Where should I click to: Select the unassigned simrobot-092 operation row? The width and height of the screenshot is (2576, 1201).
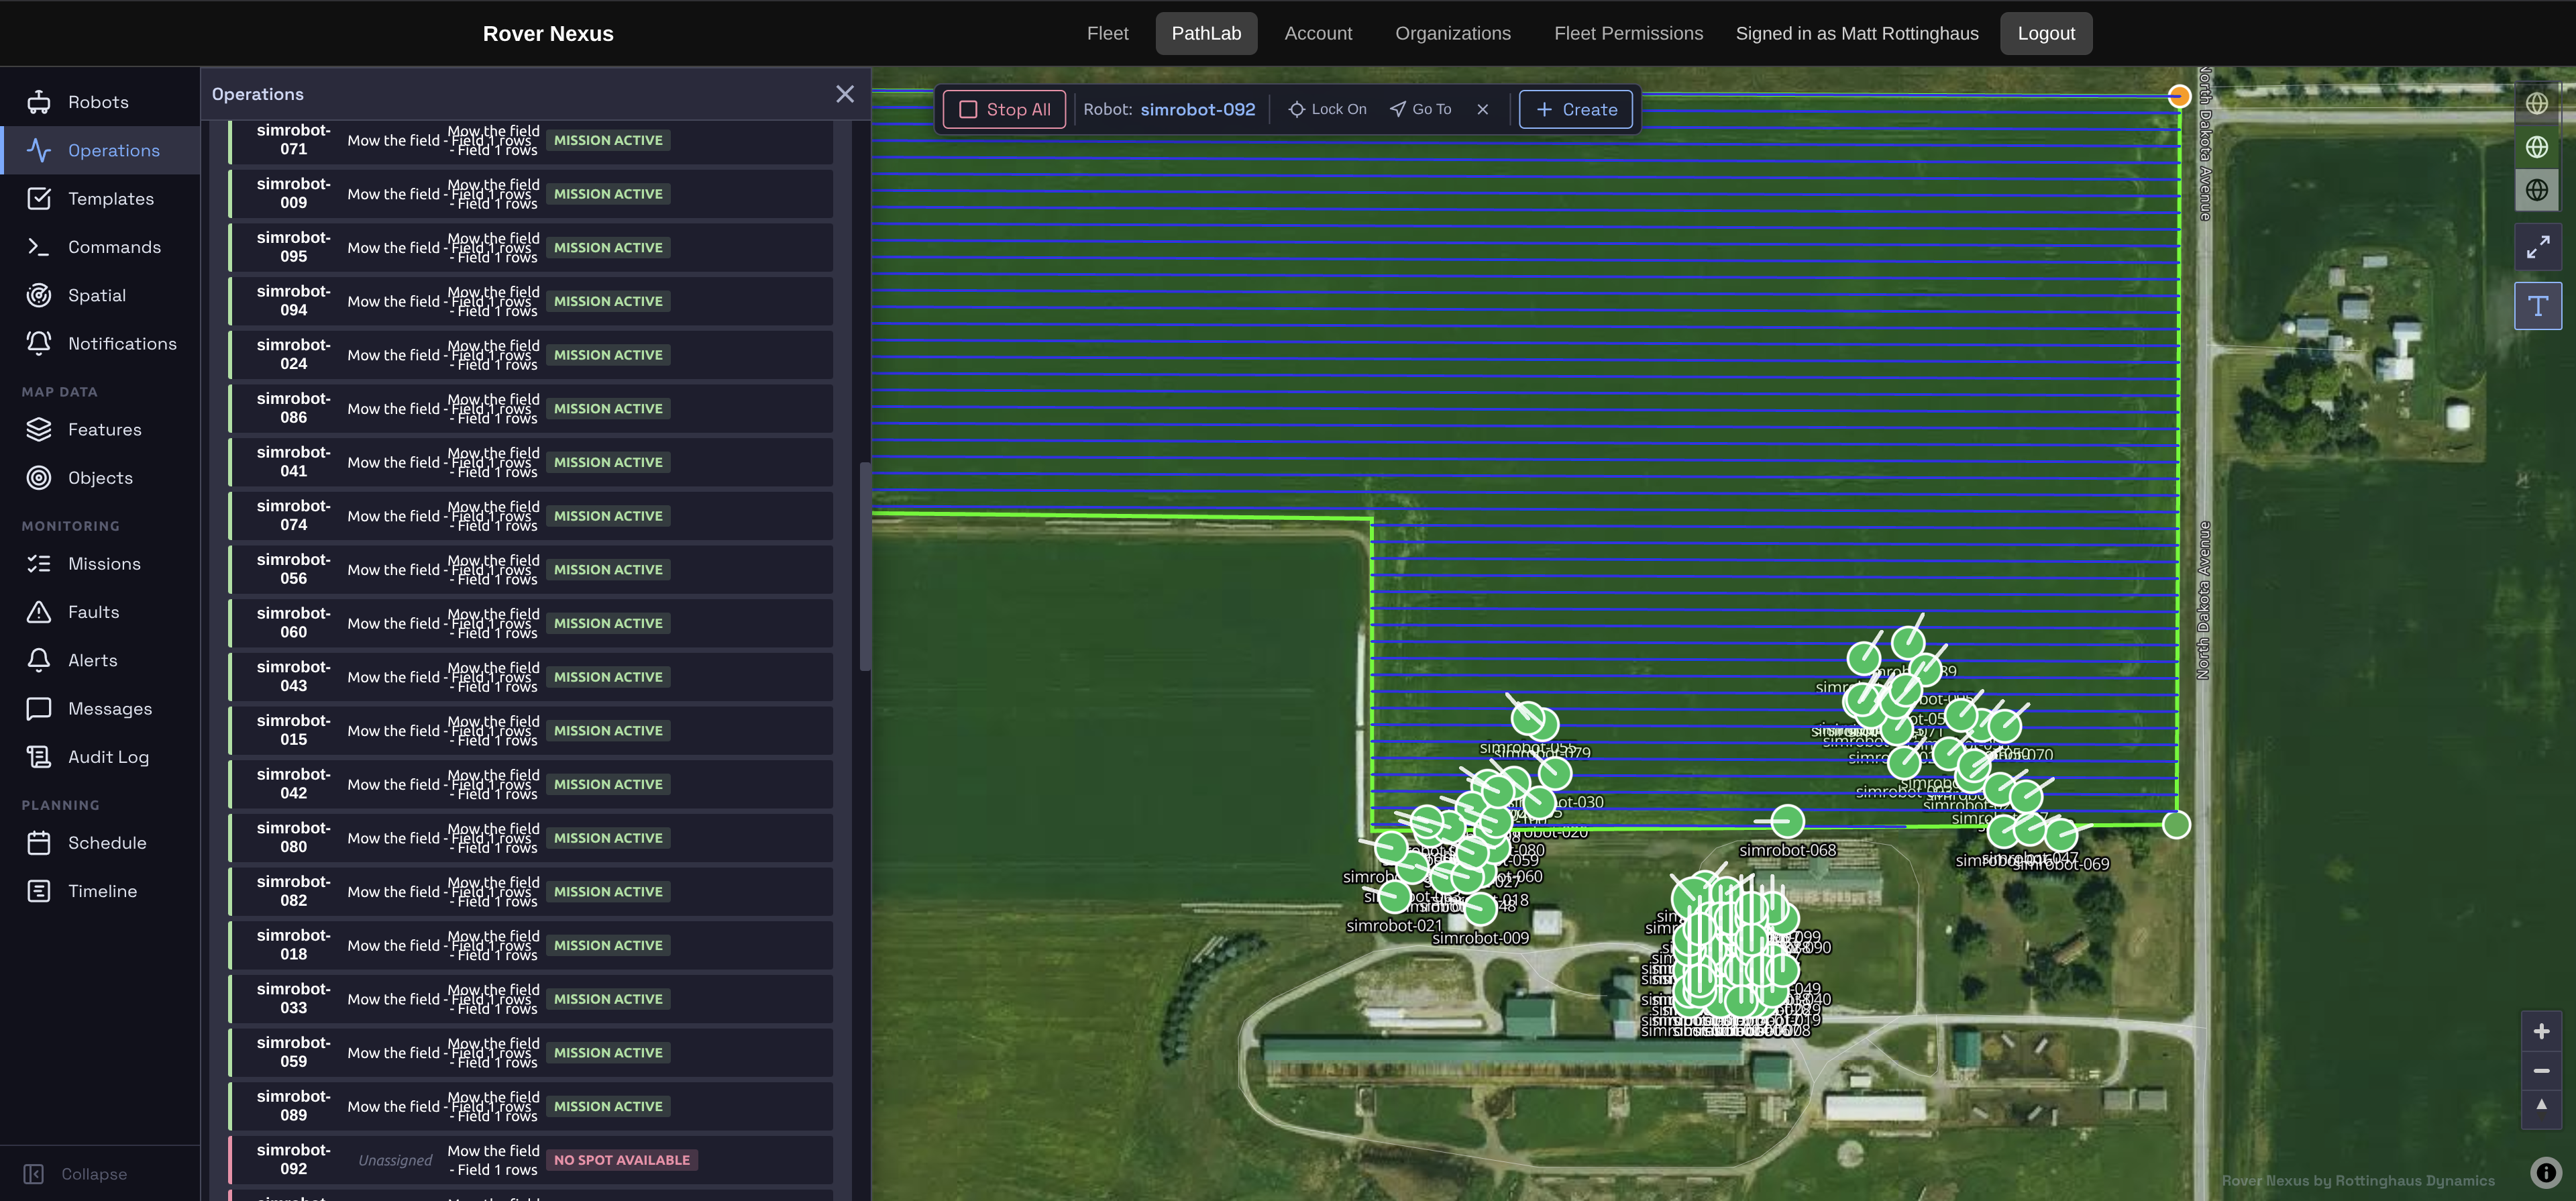pos(531,1160)
